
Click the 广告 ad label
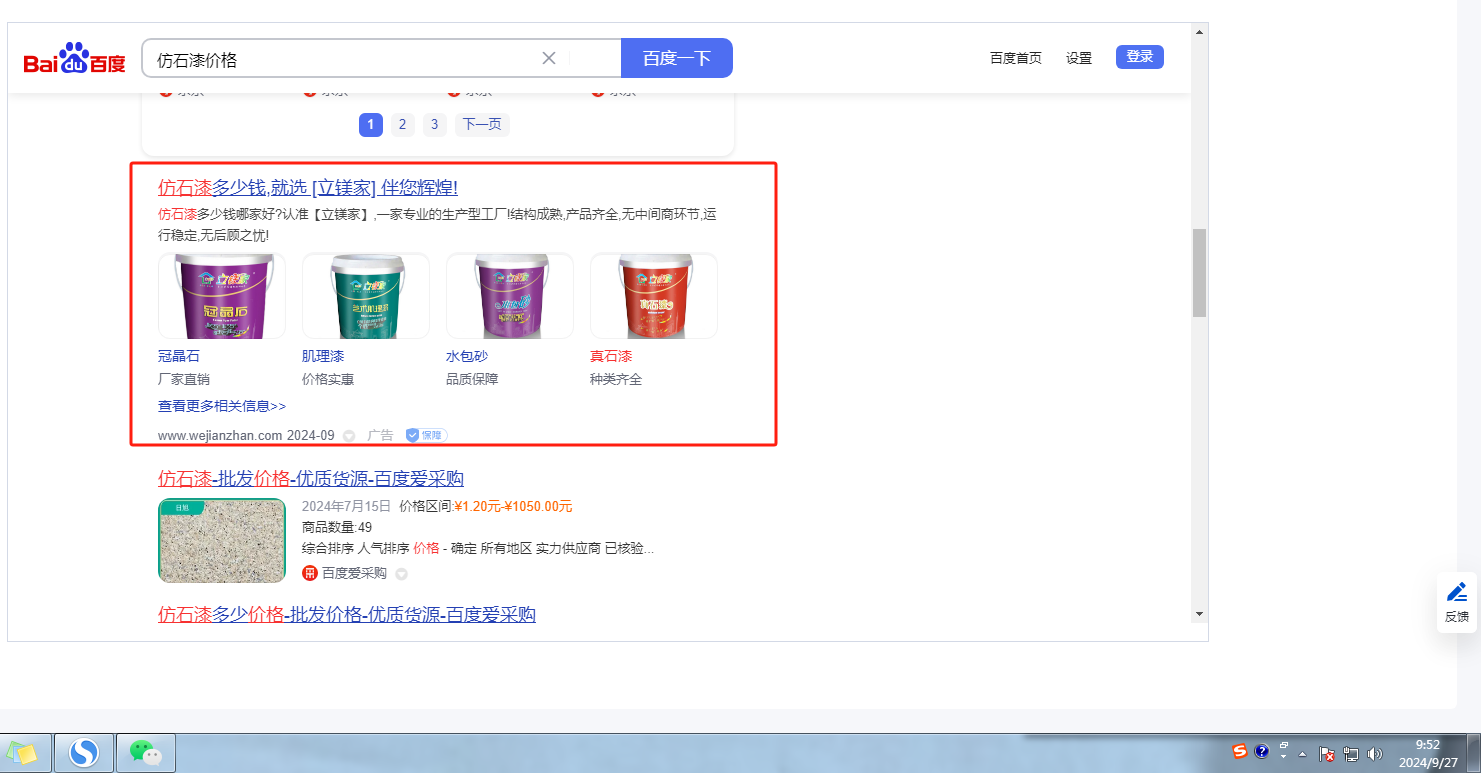381,436
